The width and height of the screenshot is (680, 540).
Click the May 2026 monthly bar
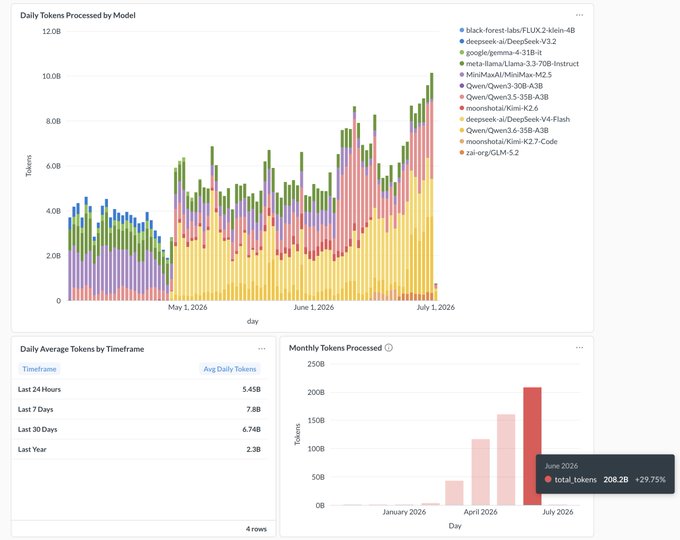coord(506,460)
